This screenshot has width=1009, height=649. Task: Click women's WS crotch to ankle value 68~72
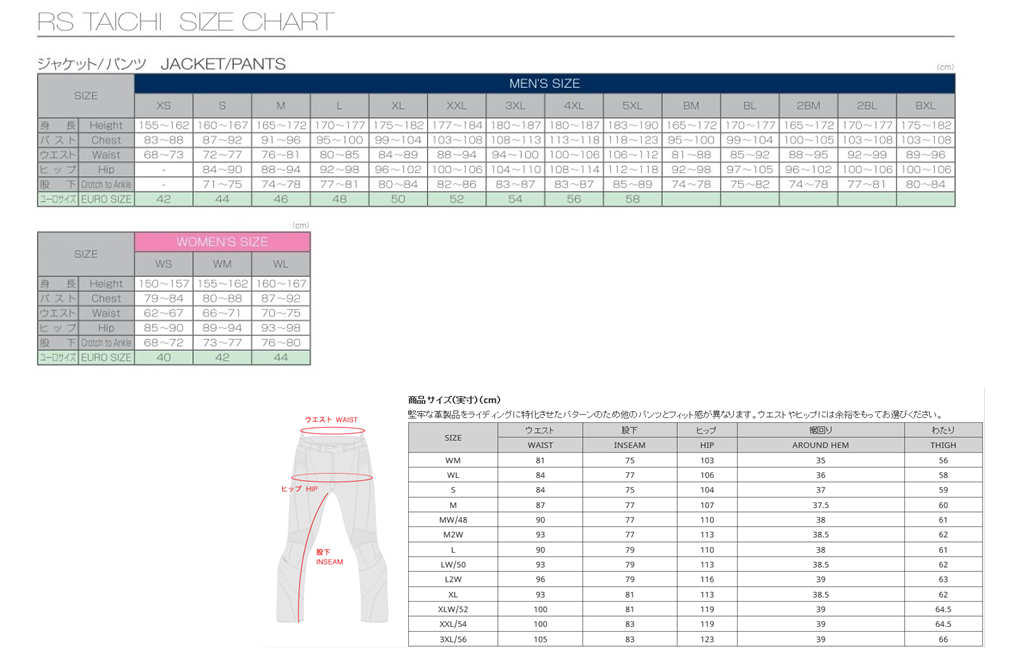tap(163, 343)
